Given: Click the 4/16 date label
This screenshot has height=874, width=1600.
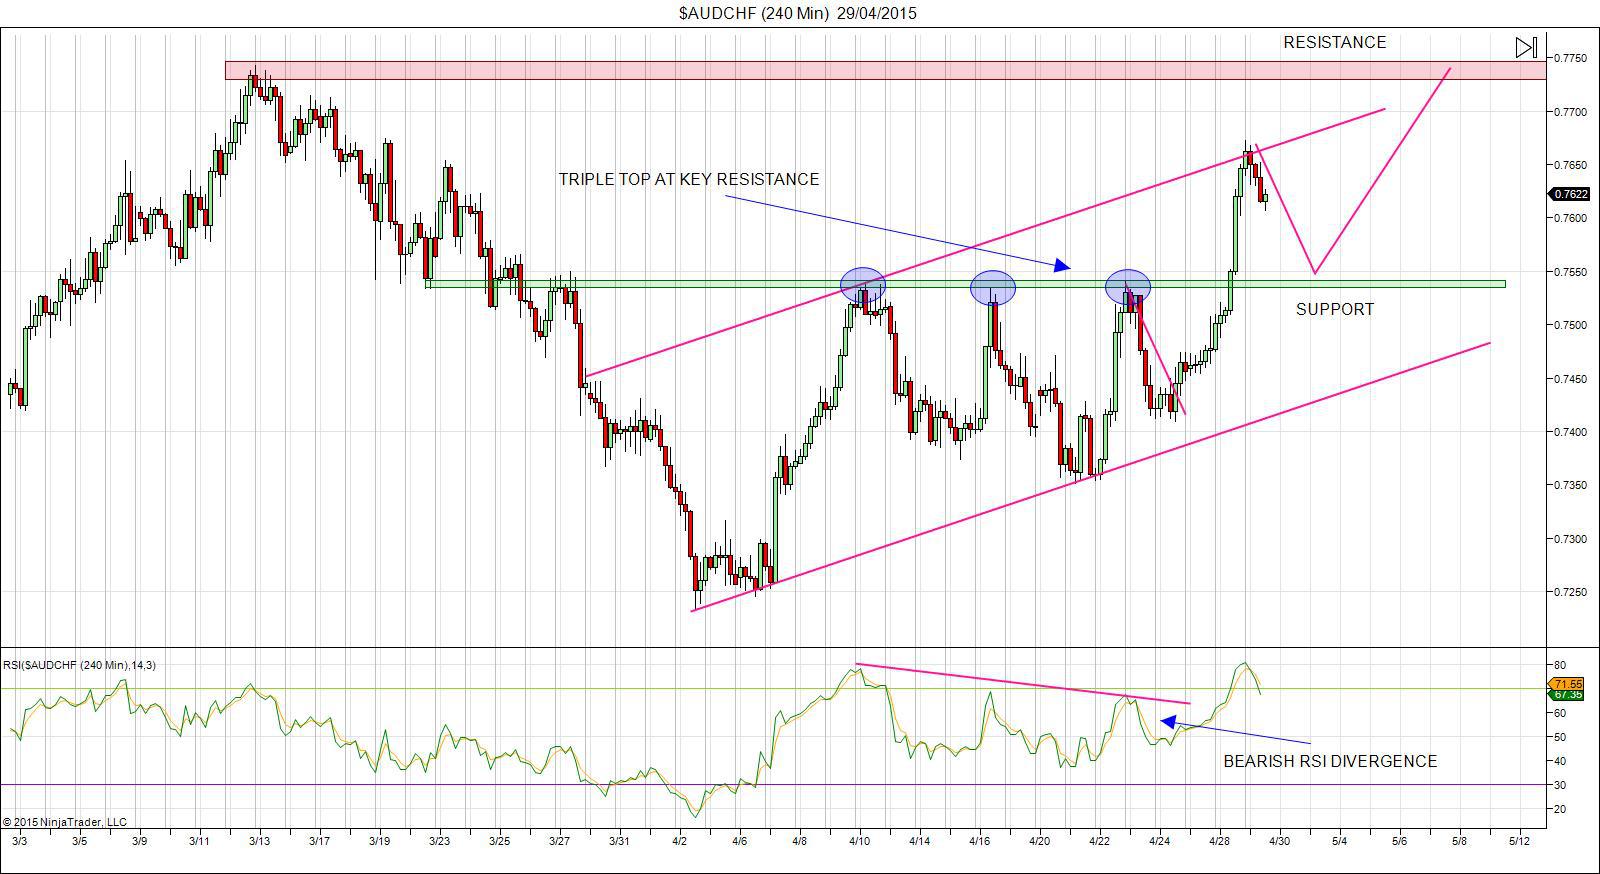Looking at the screenshot, I should point(979,841).
